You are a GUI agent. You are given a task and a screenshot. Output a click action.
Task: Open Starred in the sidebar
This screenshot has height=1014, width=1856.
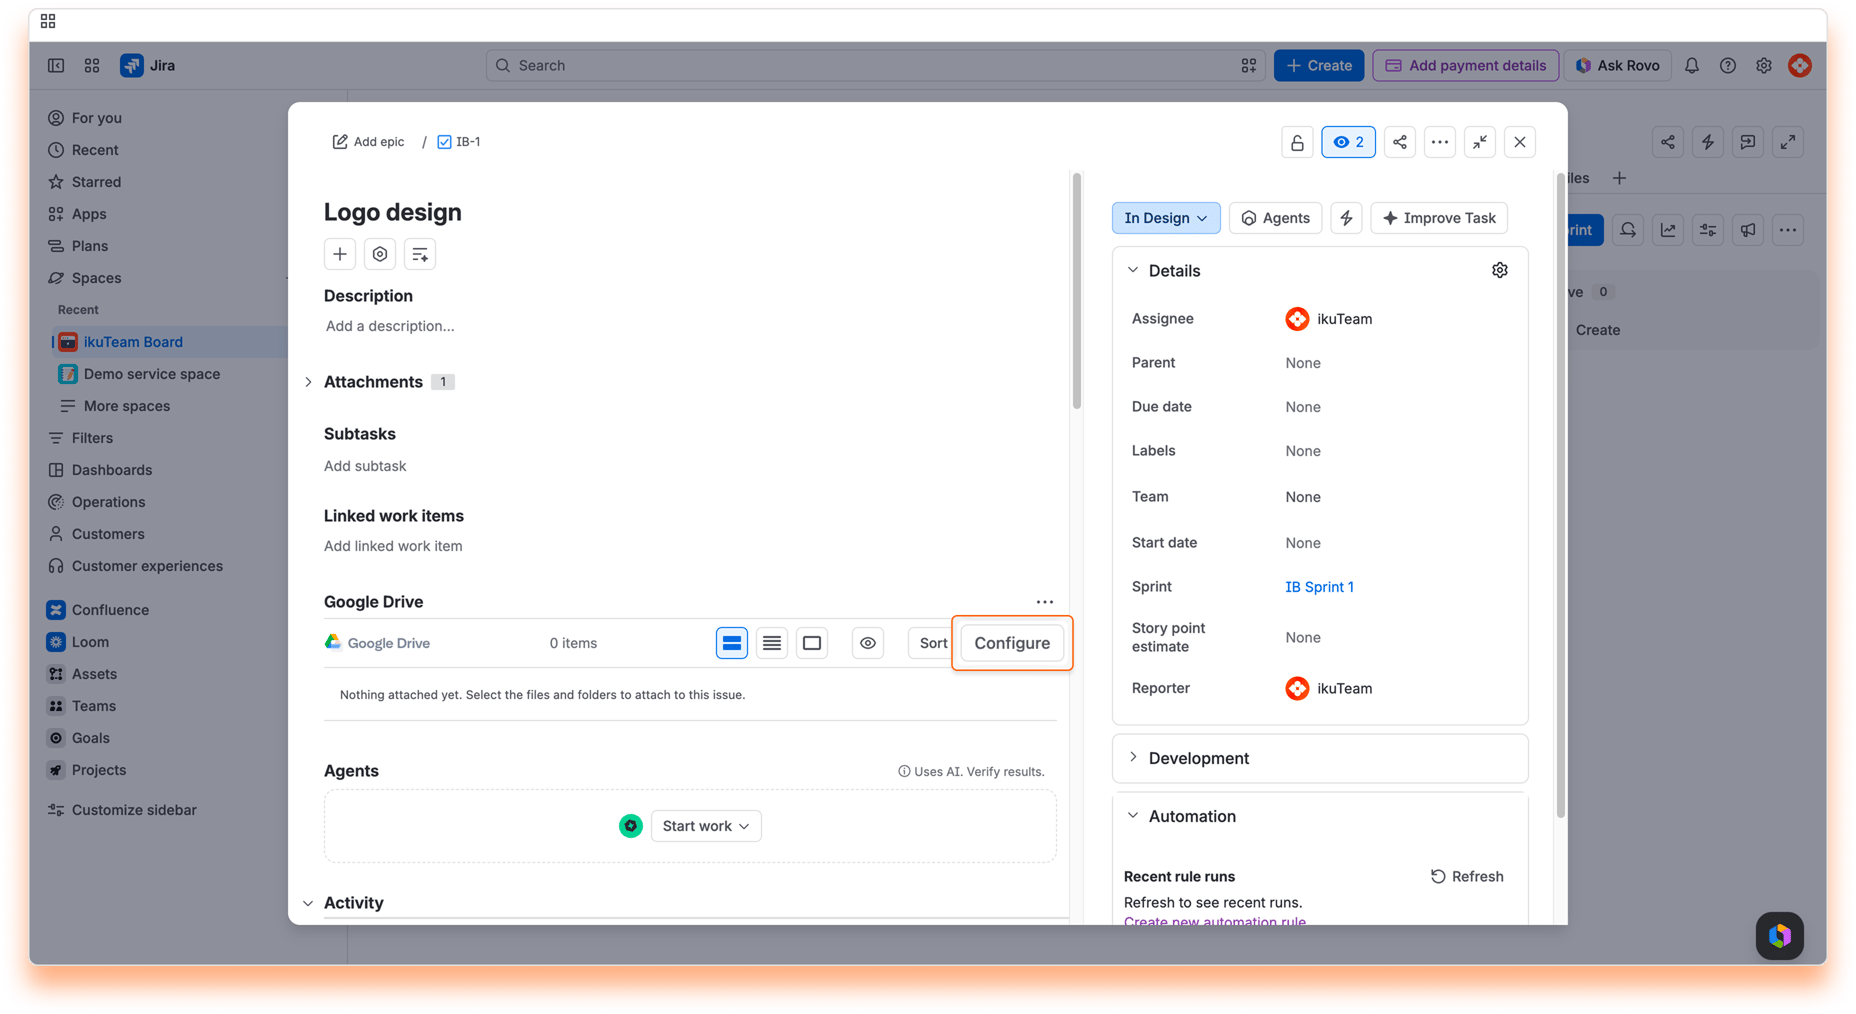pyautogui.click(x=96, y=182)
